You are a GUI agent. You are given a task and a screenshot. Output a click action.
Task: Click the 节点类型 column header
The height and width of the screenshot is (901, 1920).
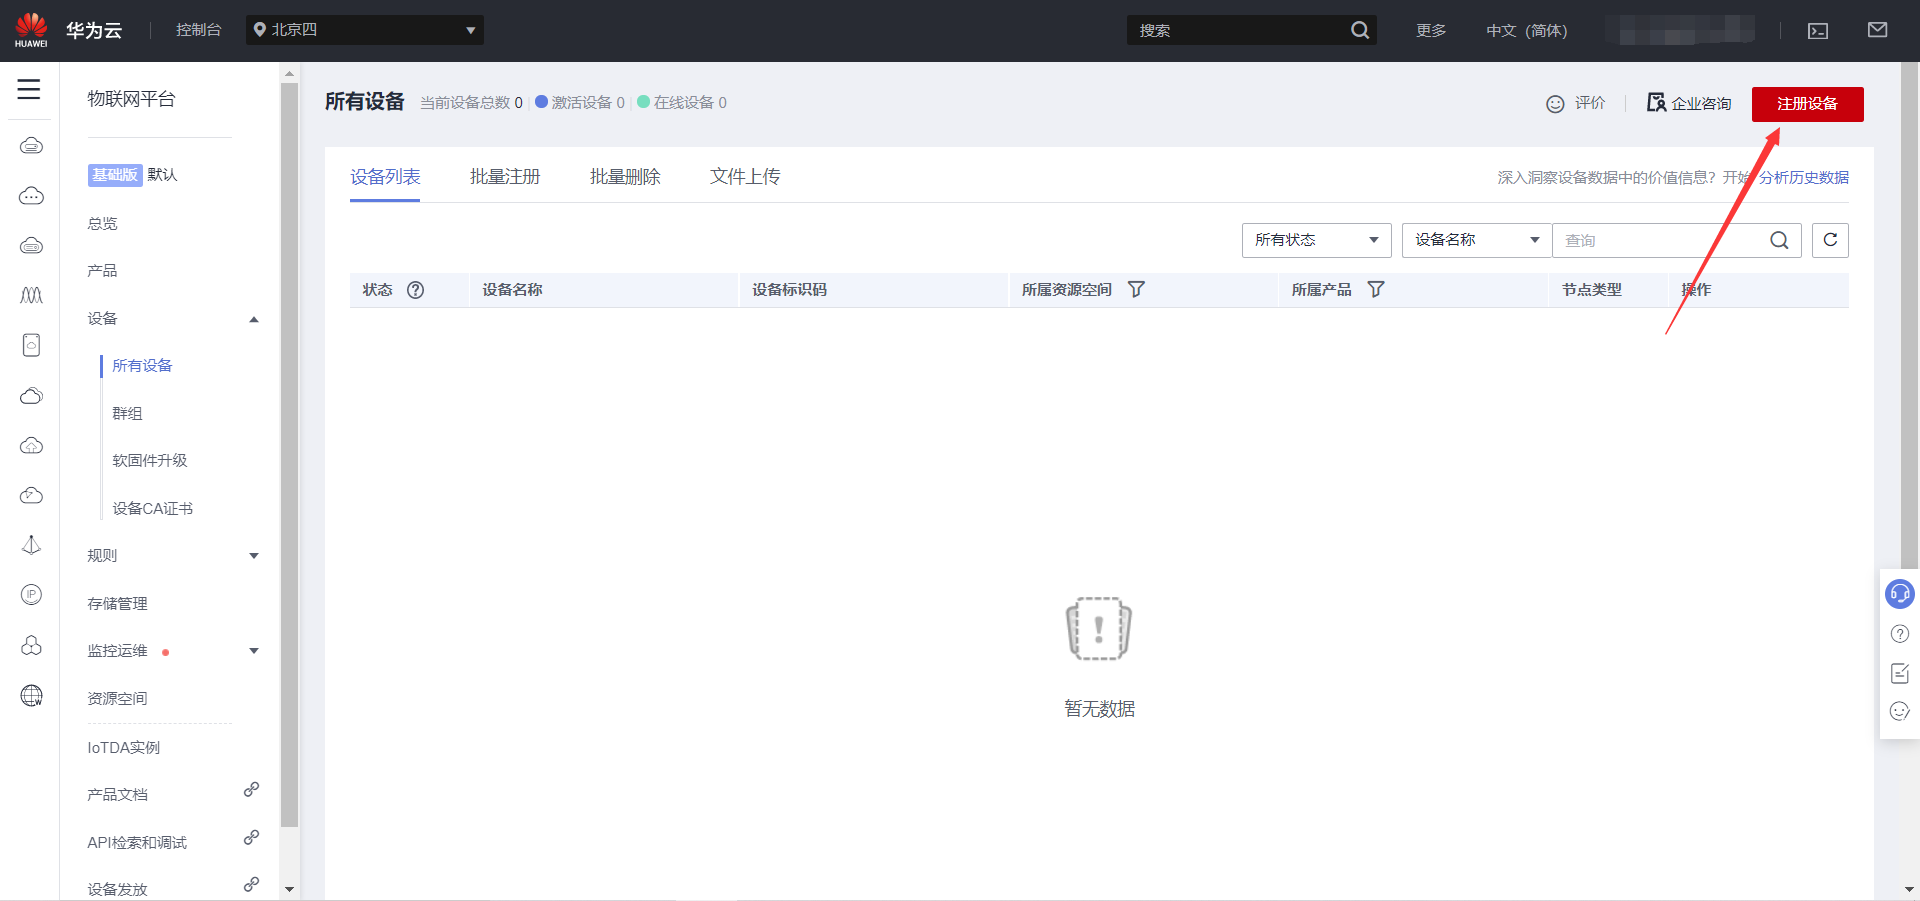click(1591, 290)
